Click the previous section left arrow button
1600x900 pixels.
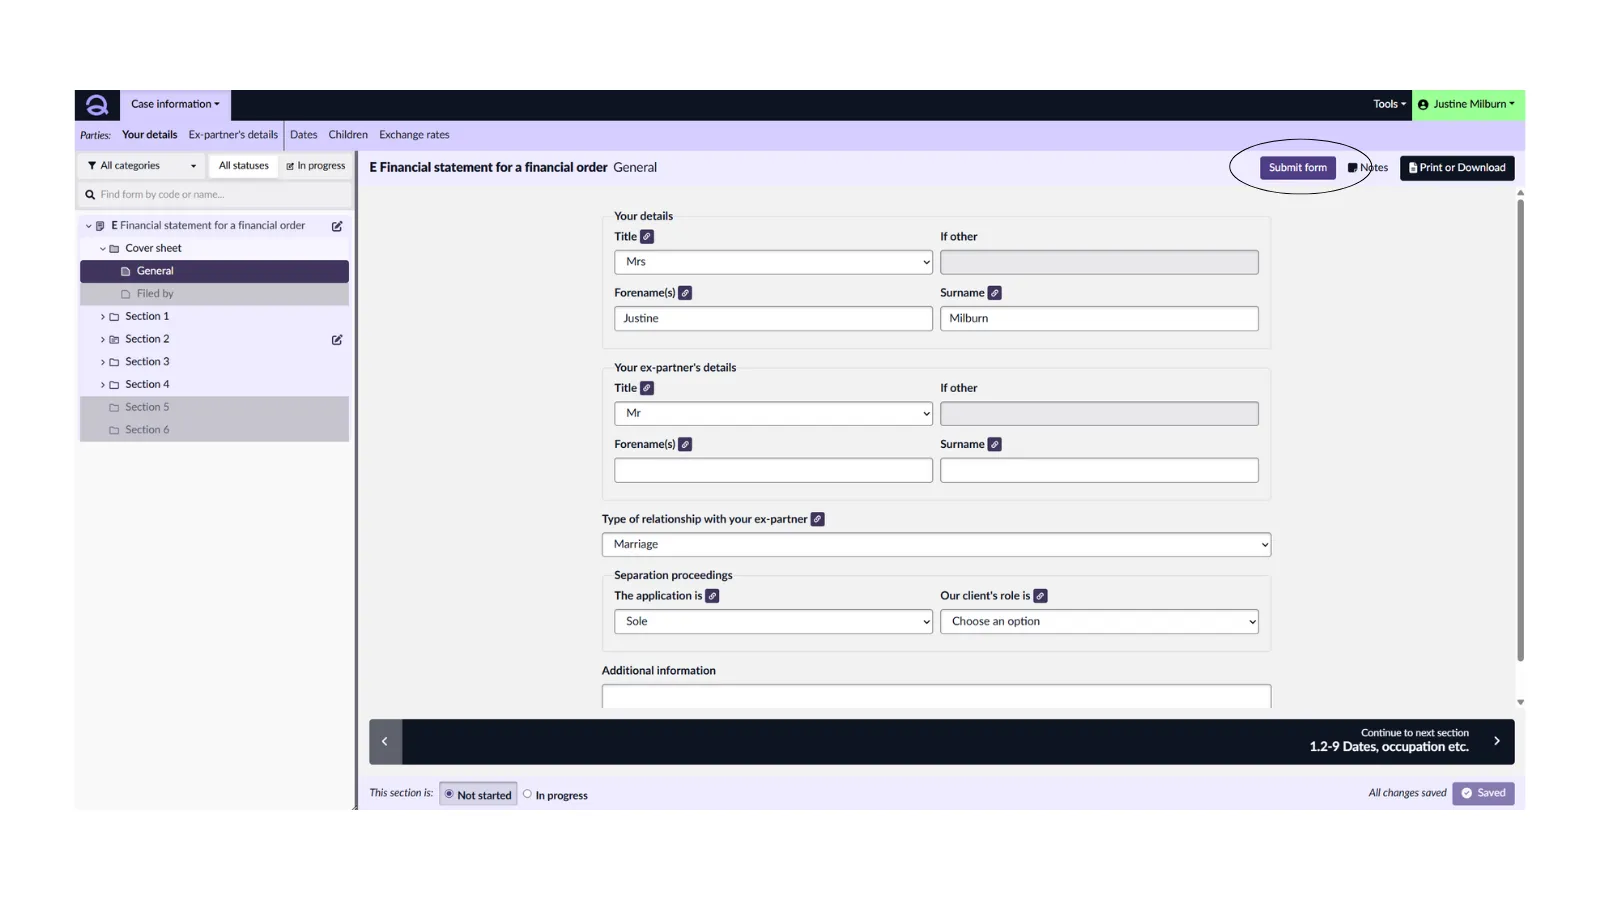pos(385,741)
